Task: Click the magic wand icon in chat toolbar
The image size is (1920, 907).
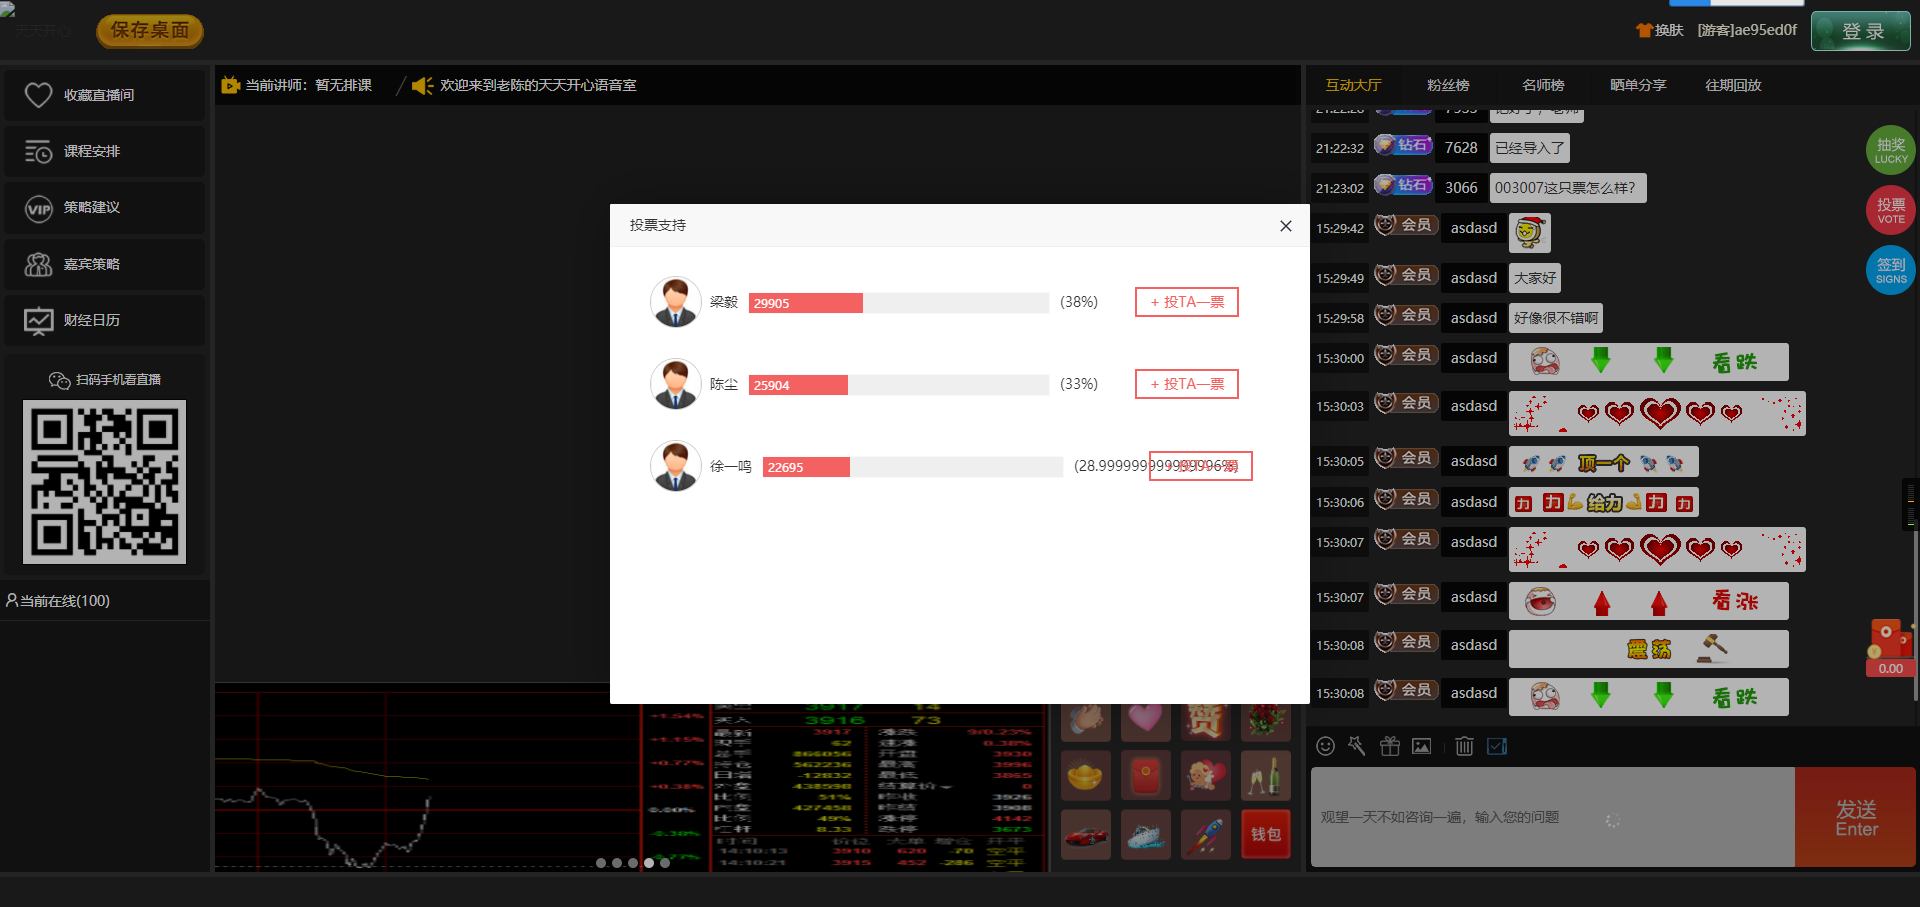Action: [1356, 746]
